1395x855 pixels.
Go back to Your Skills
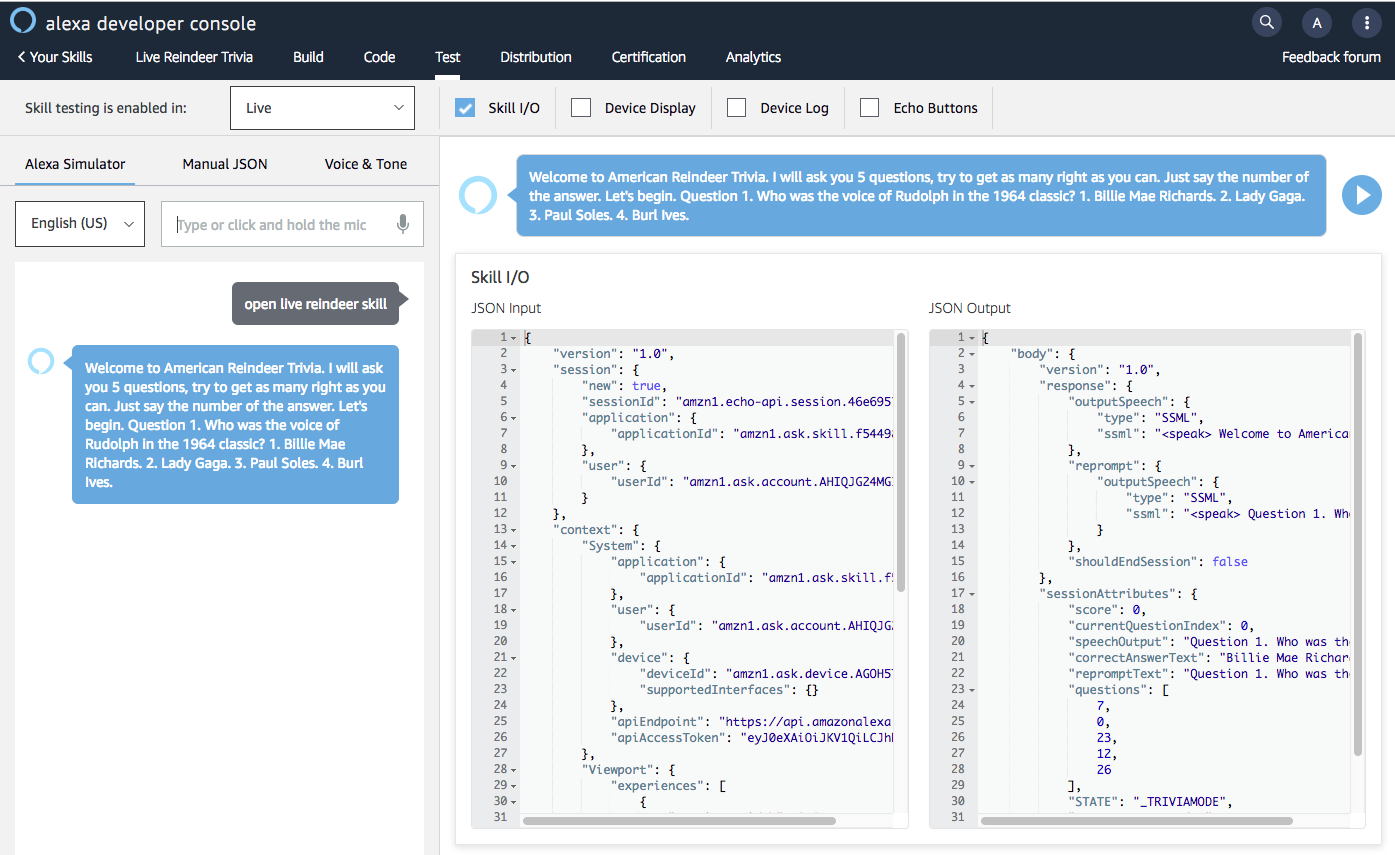click(55, 57)
